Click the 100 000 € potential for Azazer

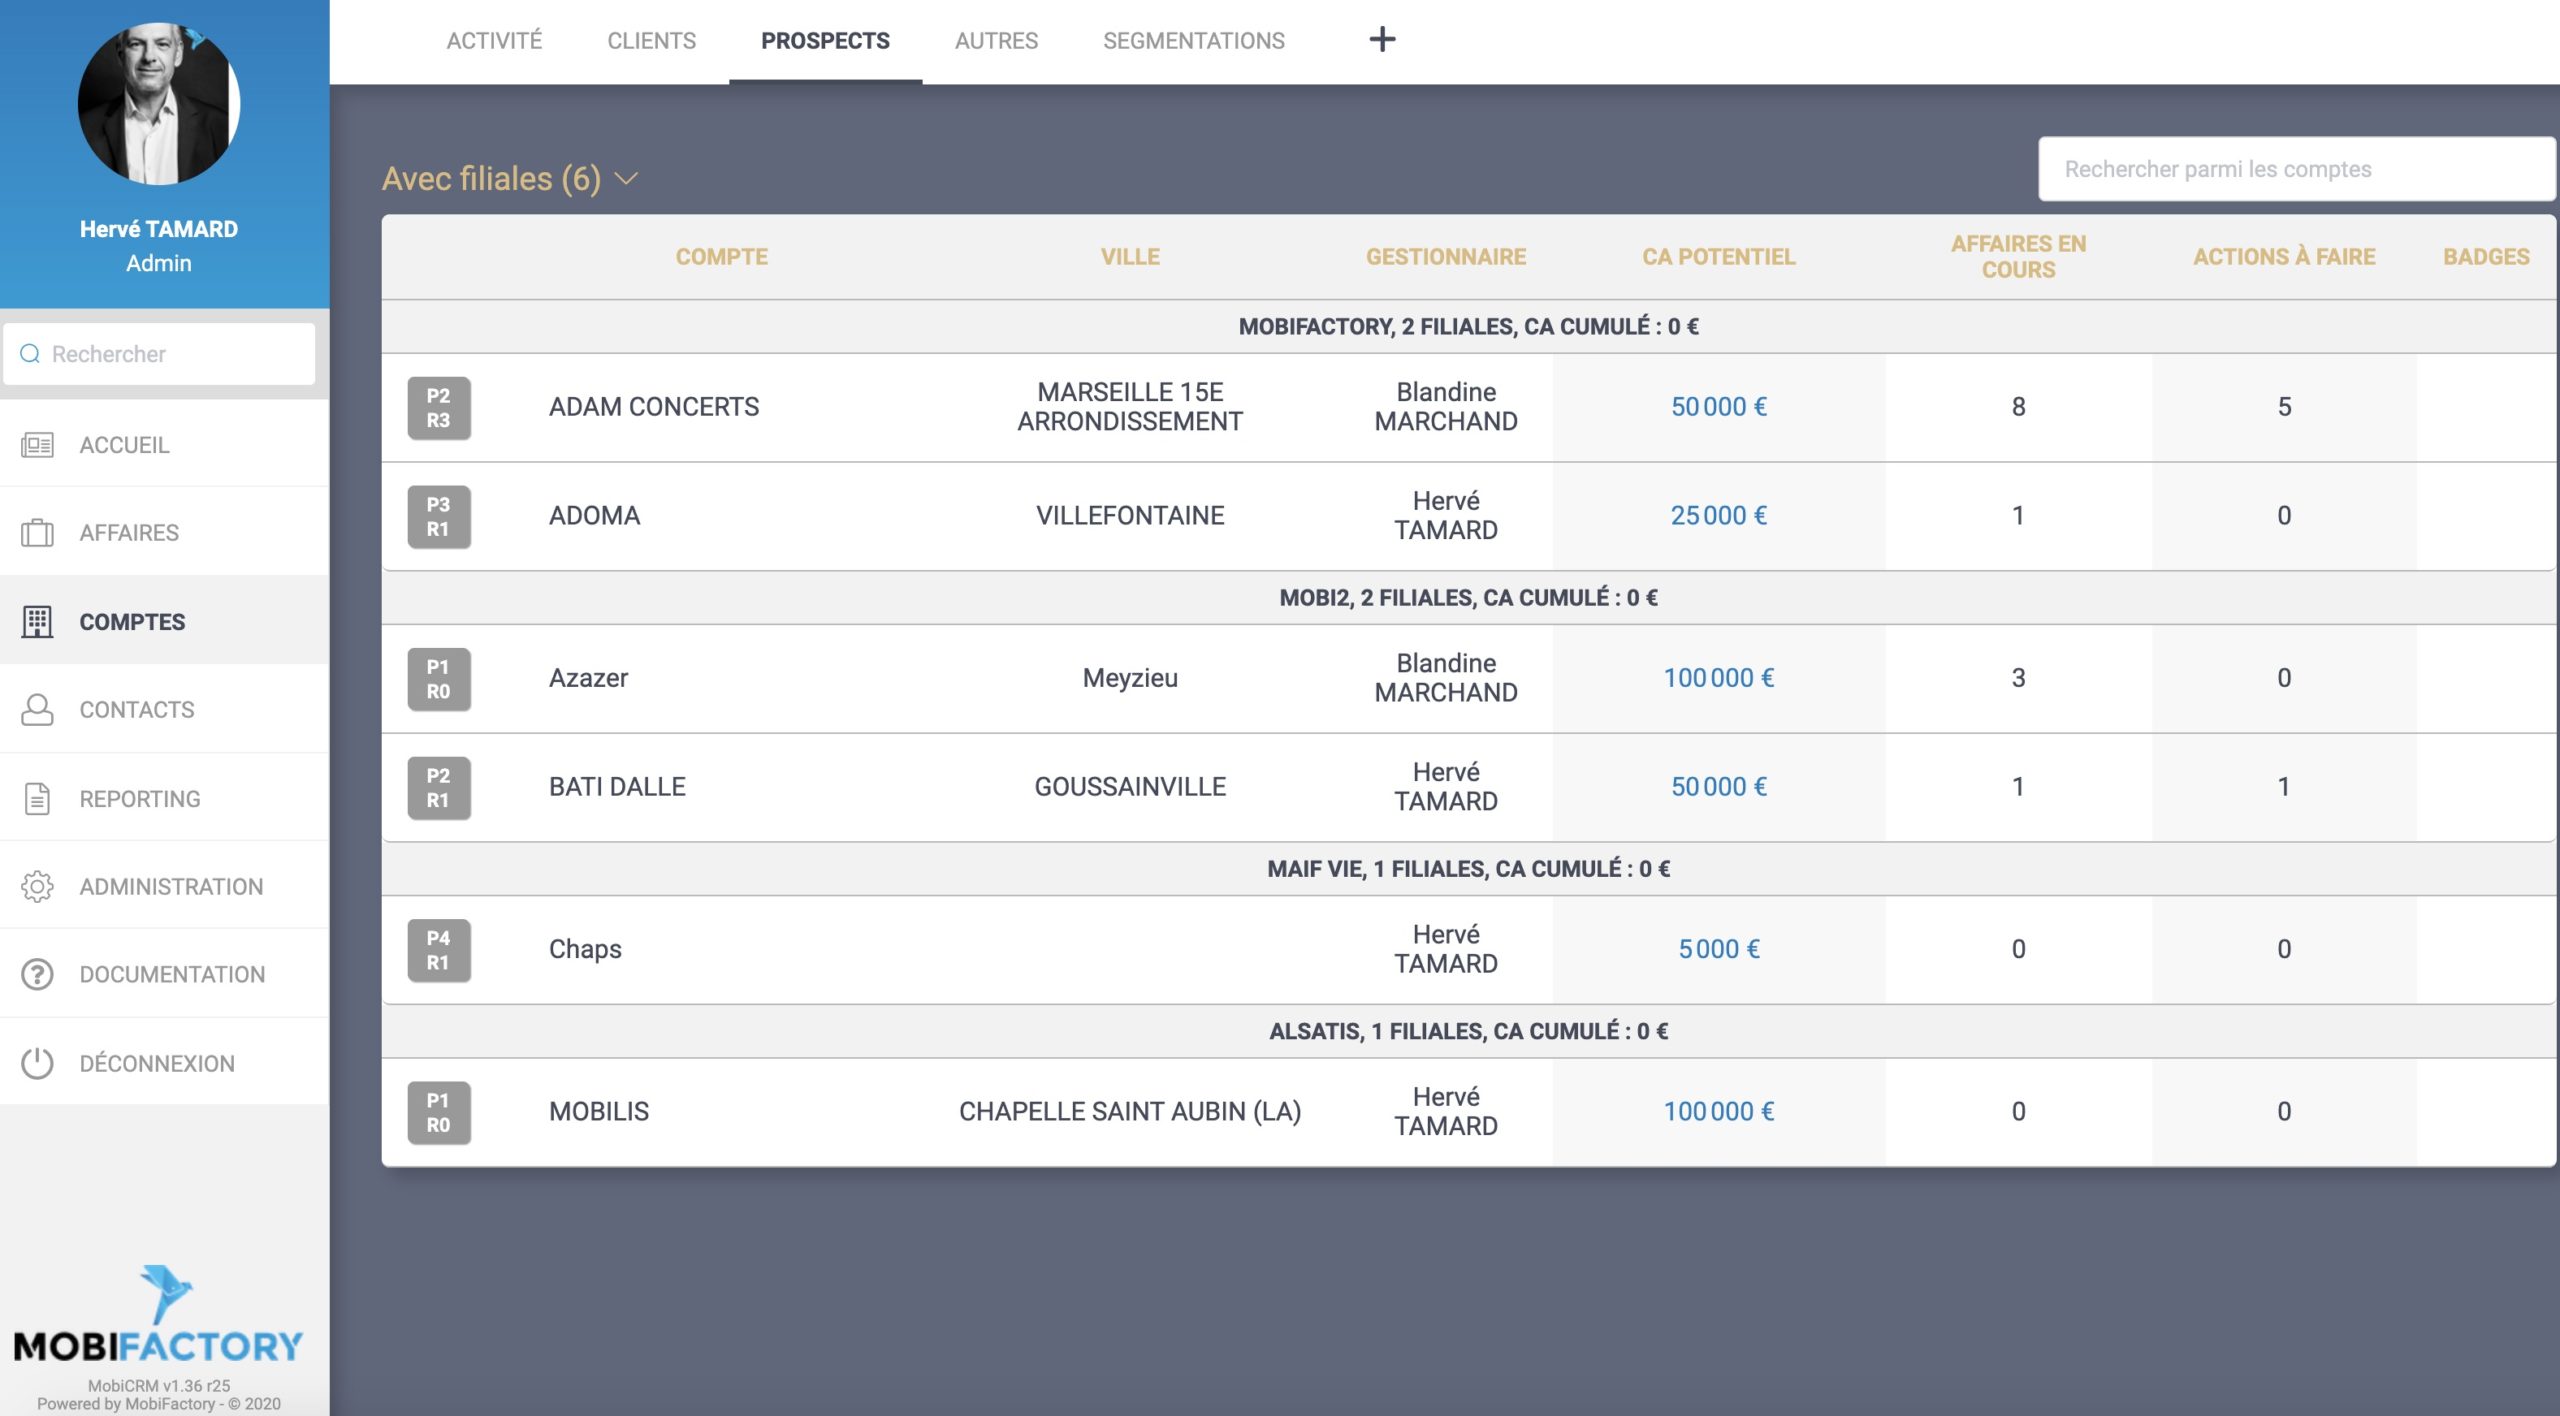click(x=1718, y=678)
